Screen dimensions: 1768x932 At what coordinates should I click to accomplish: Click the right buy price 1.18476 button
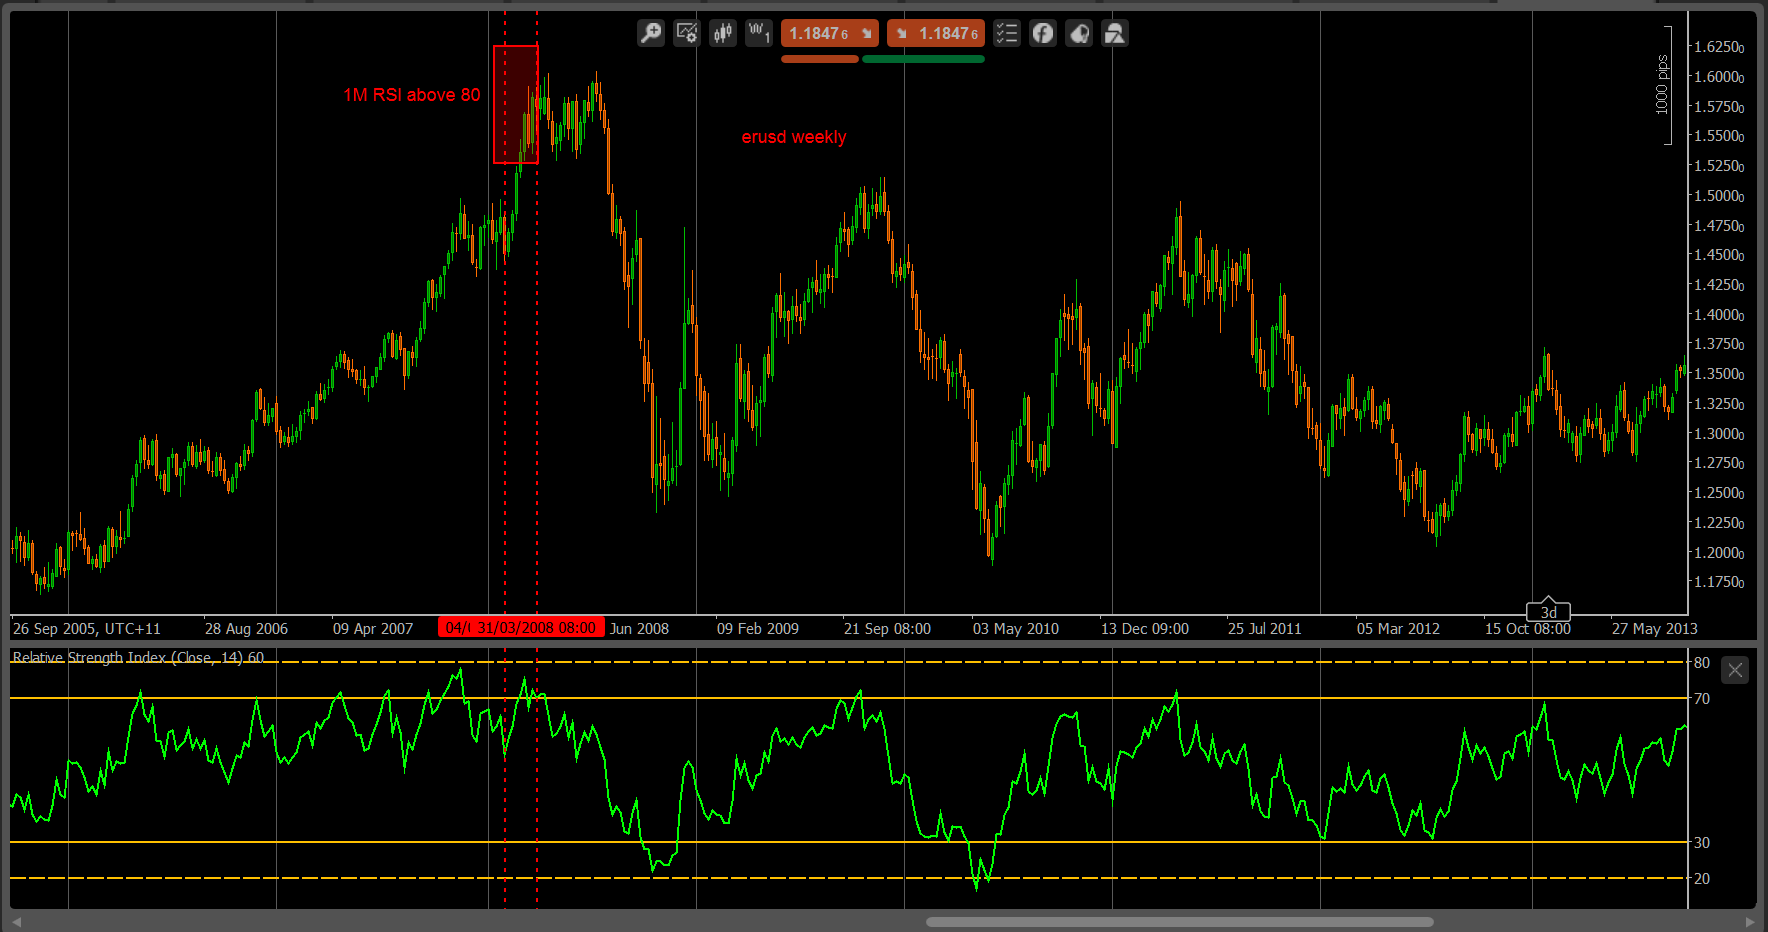tap(936, 34)
